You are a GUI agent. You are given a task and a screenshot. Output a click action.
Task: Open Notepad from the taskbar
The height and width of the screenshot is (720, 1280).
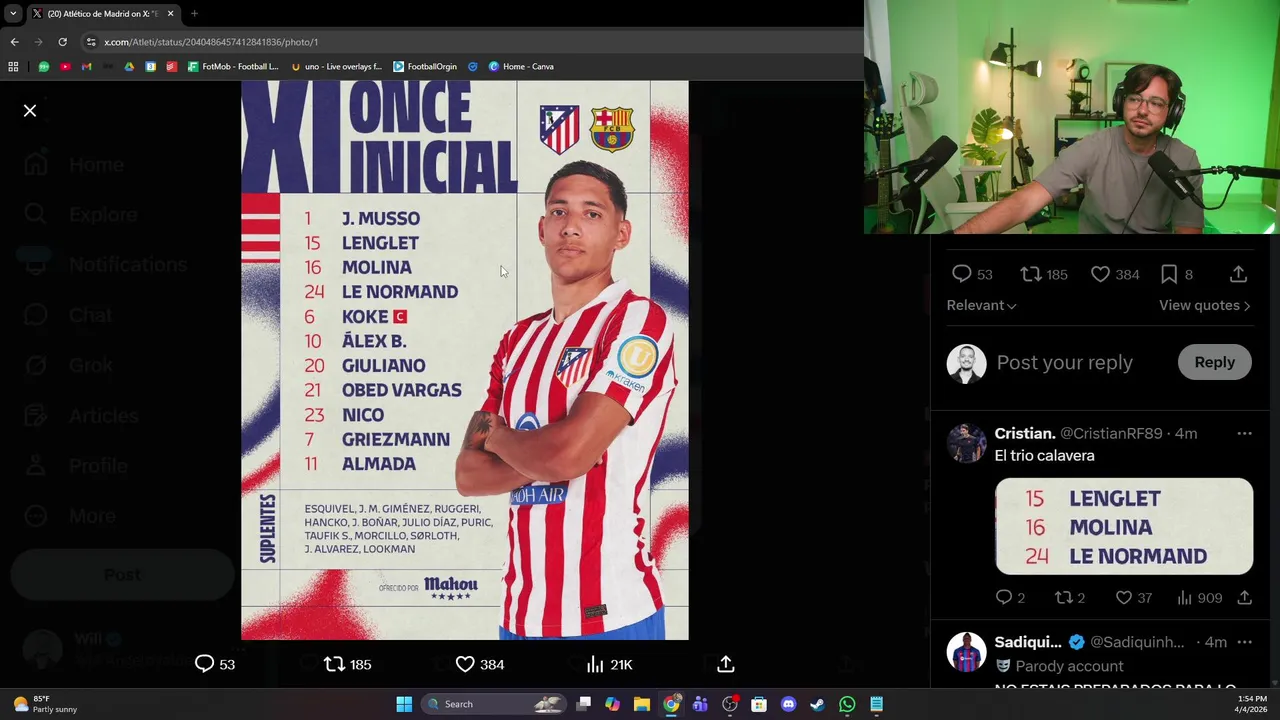[876, 704]
